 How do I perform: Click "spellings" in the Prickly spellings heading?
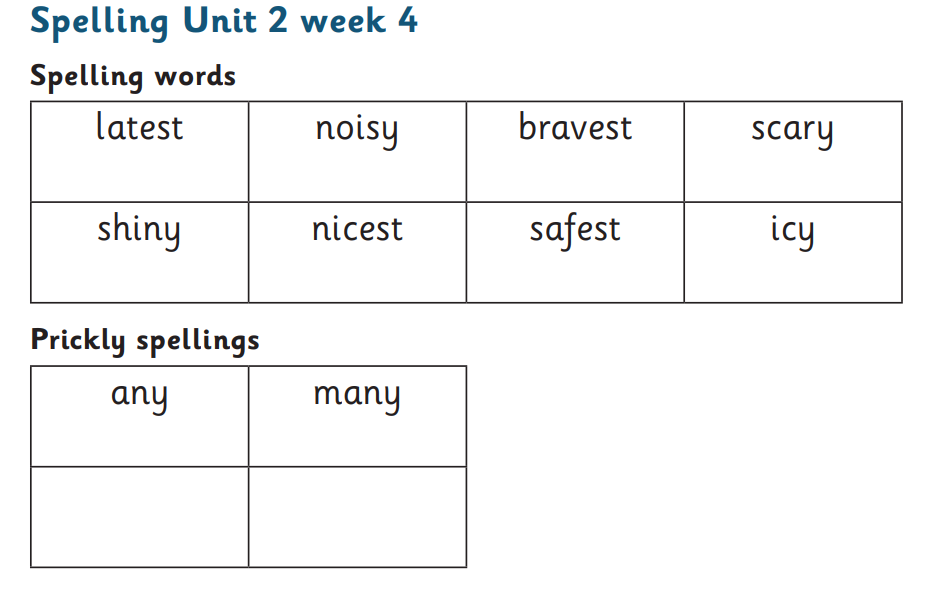click(198, 342)
